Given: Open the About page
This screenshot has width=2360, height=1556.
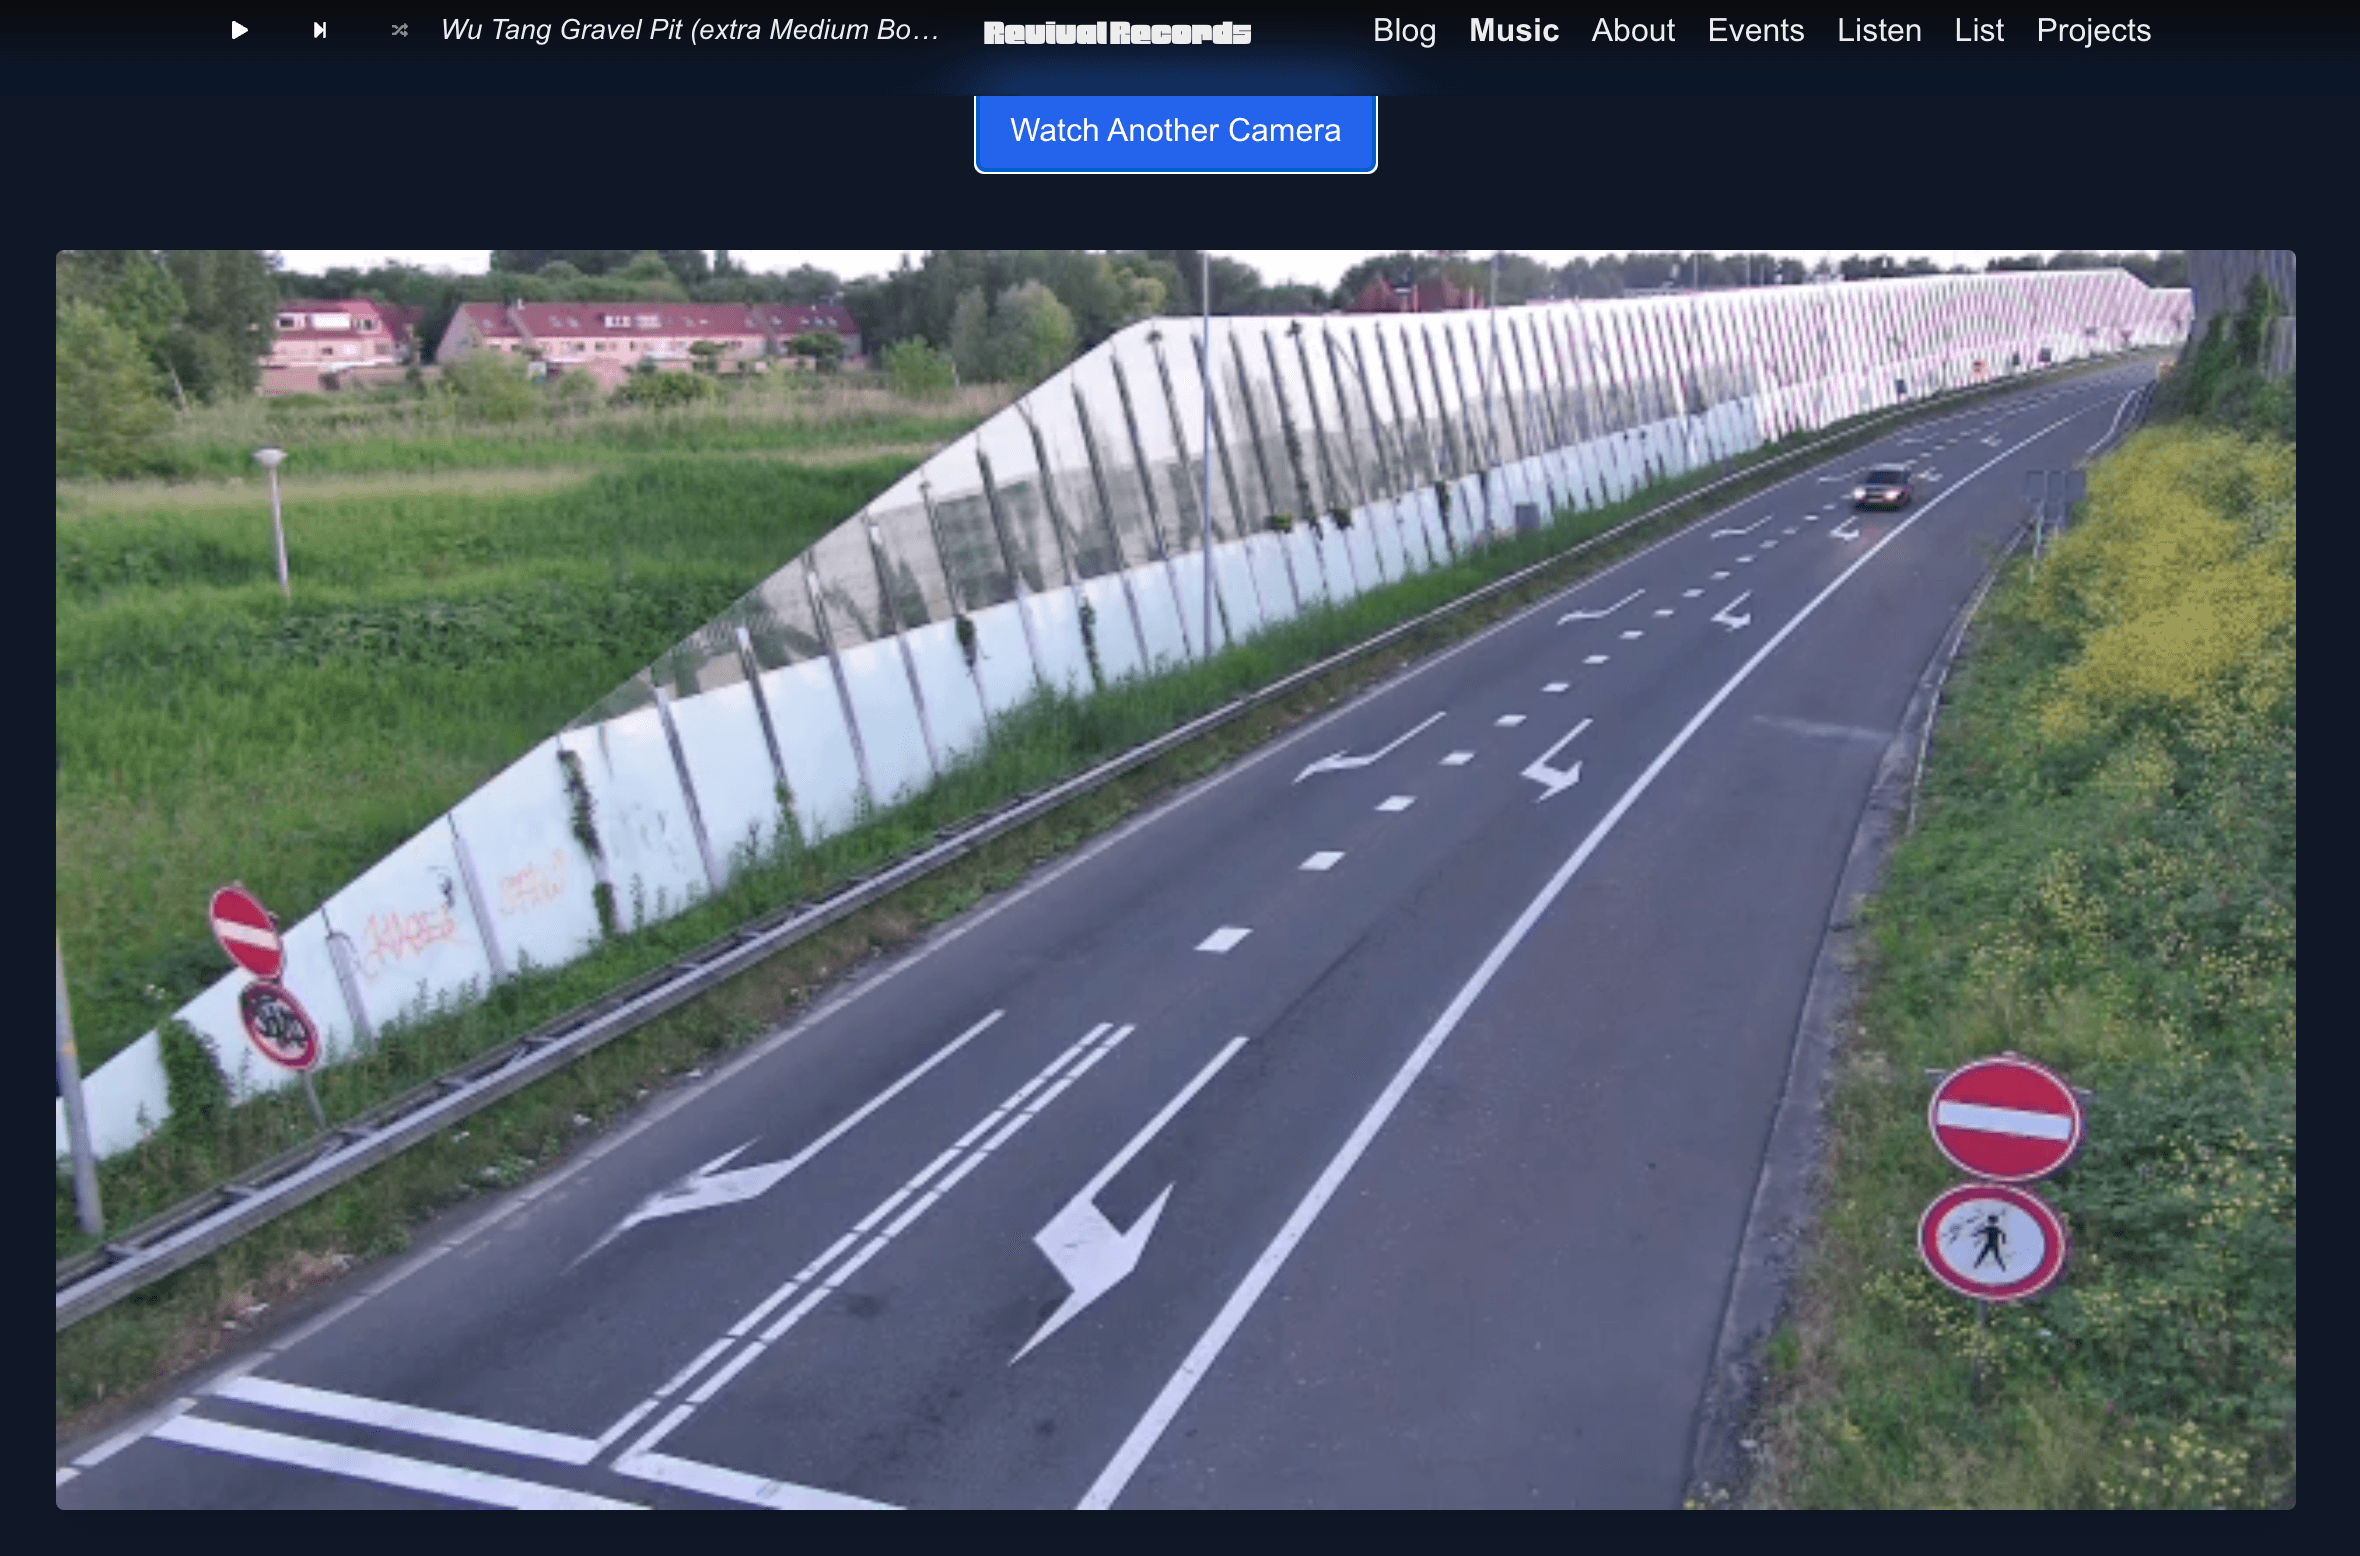Looking at the screenshot, I should pyautogui.click(x=1632, y=30).
